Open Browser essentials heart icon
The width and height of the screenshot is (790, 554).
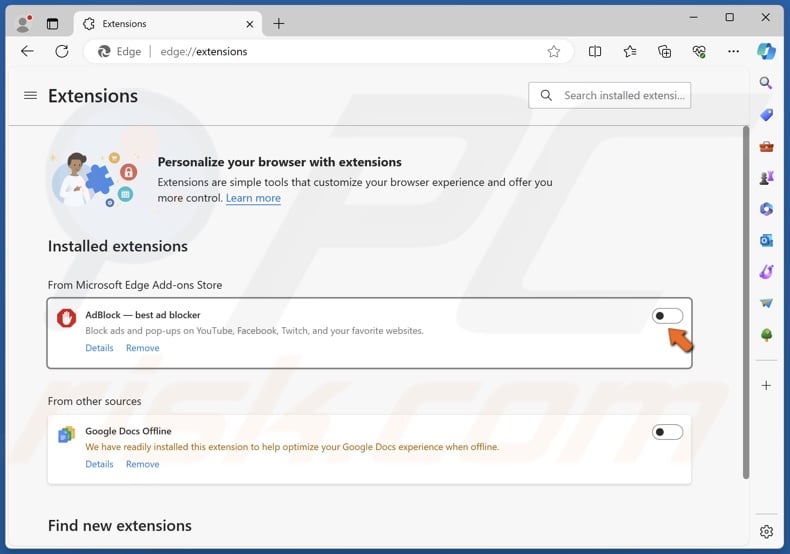coord(699,51)
